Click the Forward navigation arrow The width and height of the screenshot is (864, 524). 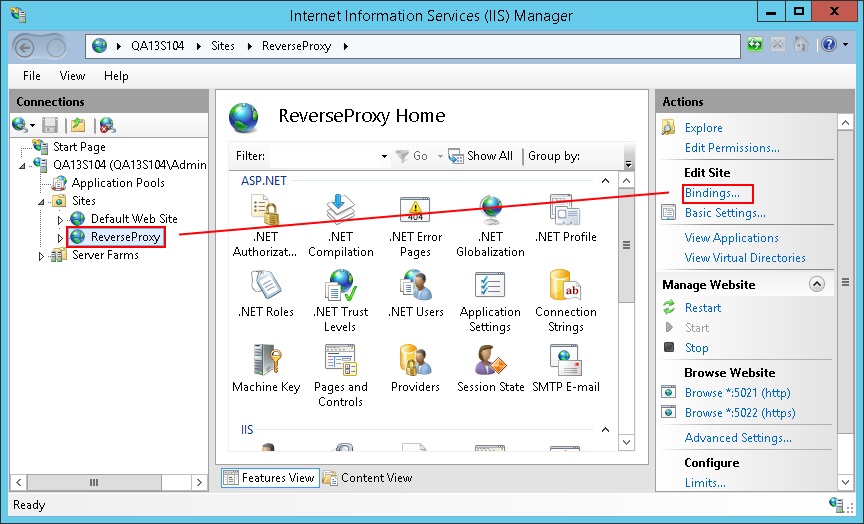pyautogui.click(x=56, y=48)
